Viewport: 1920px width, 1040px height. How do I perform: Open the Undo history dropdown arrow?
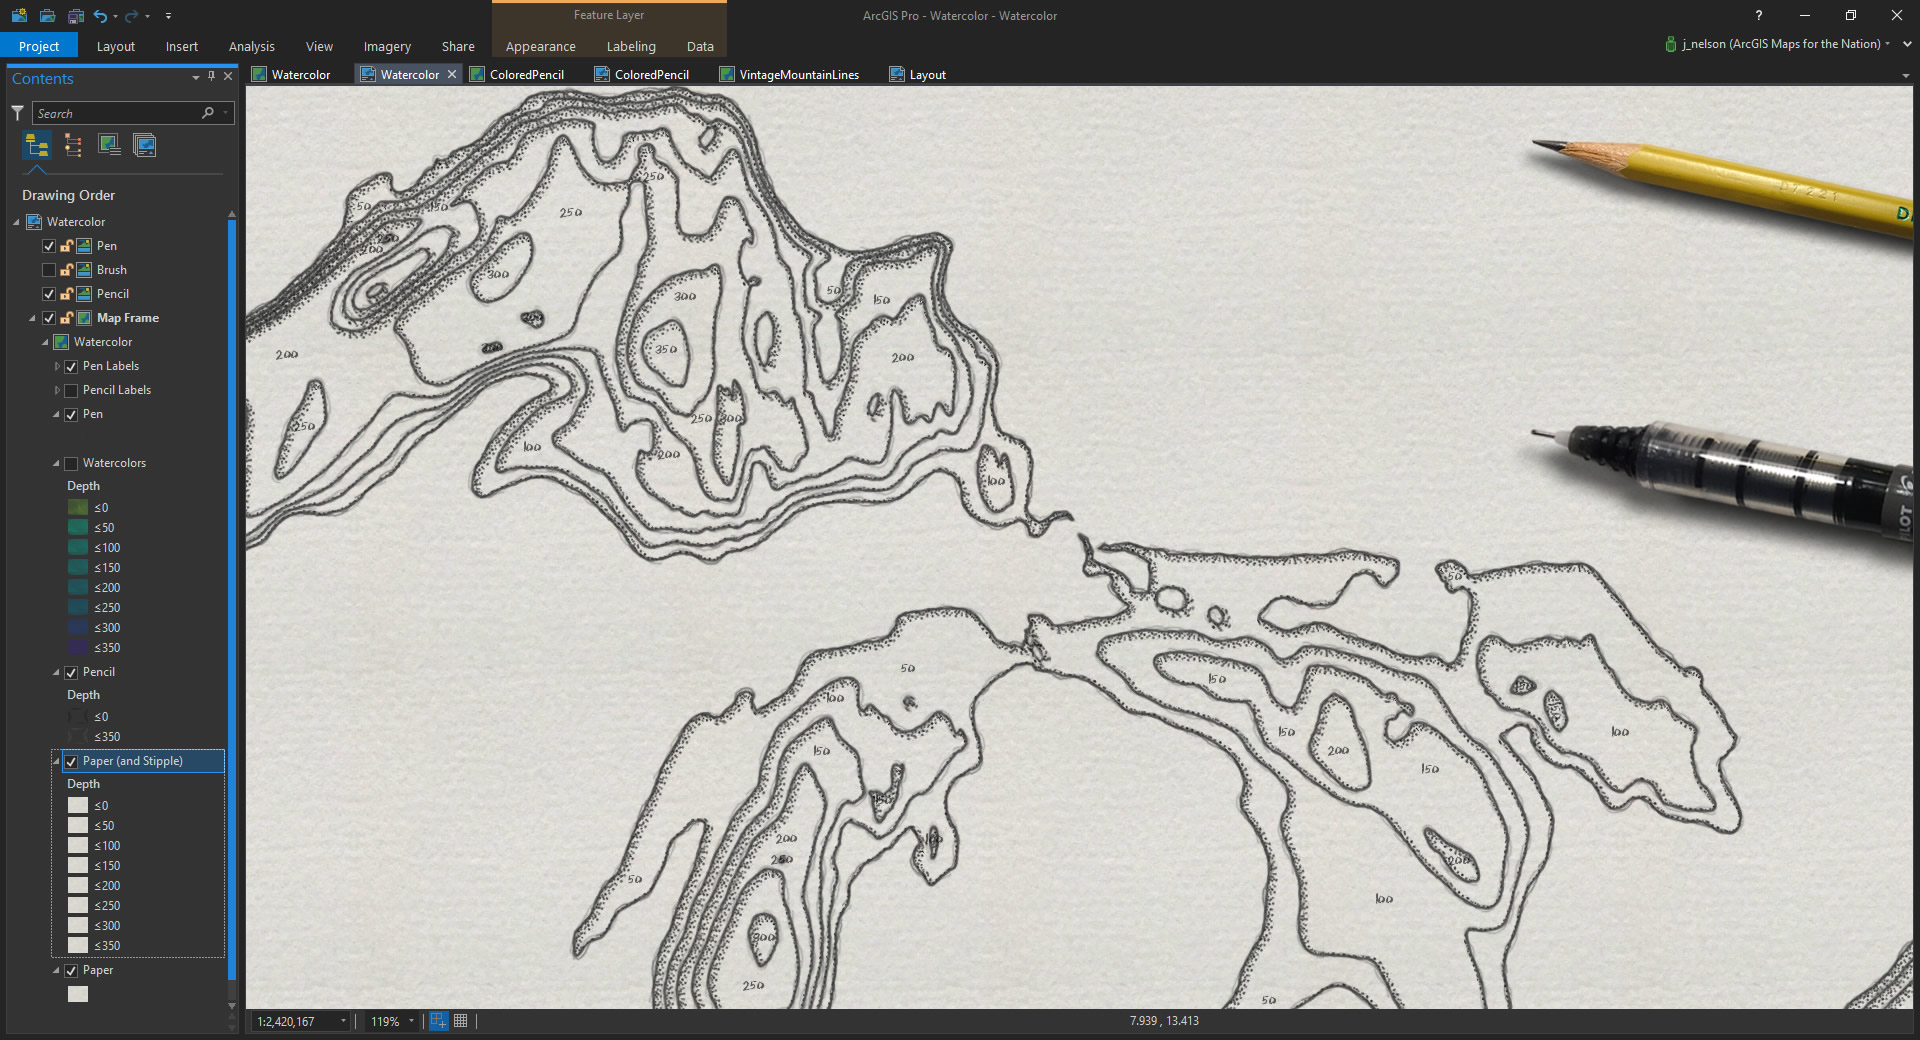click(x=116, y=16)
